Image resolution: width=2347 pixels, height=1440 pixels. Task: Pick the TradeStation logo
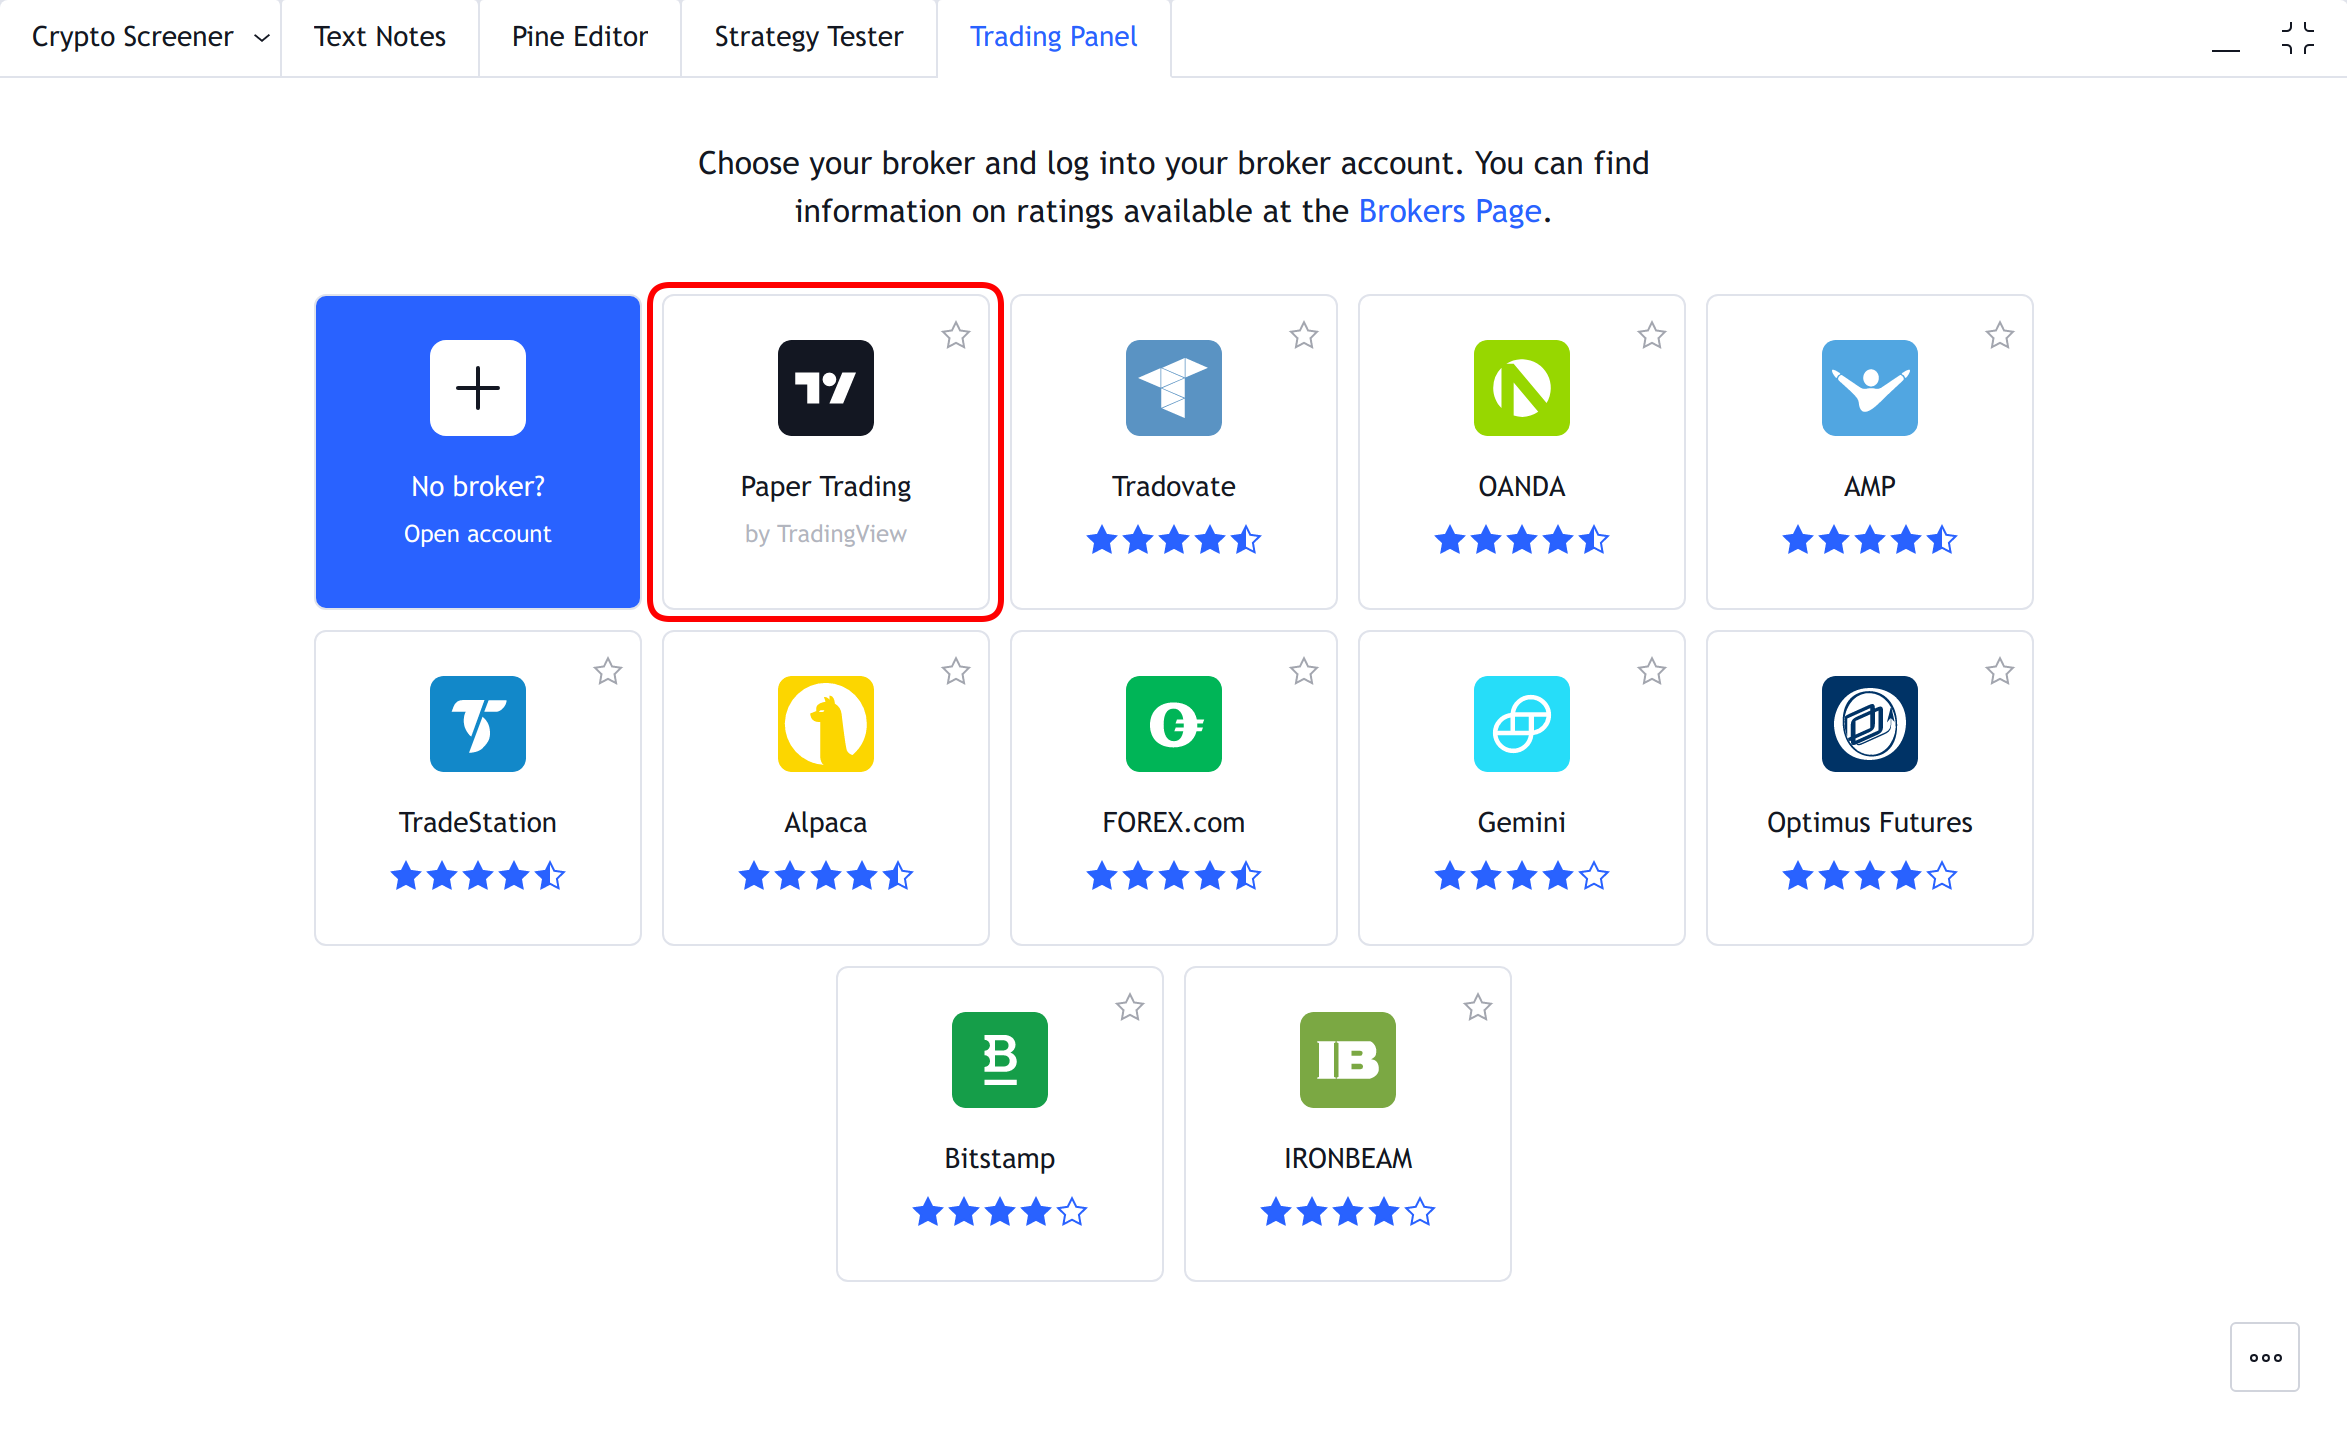(x=477, y=724)
